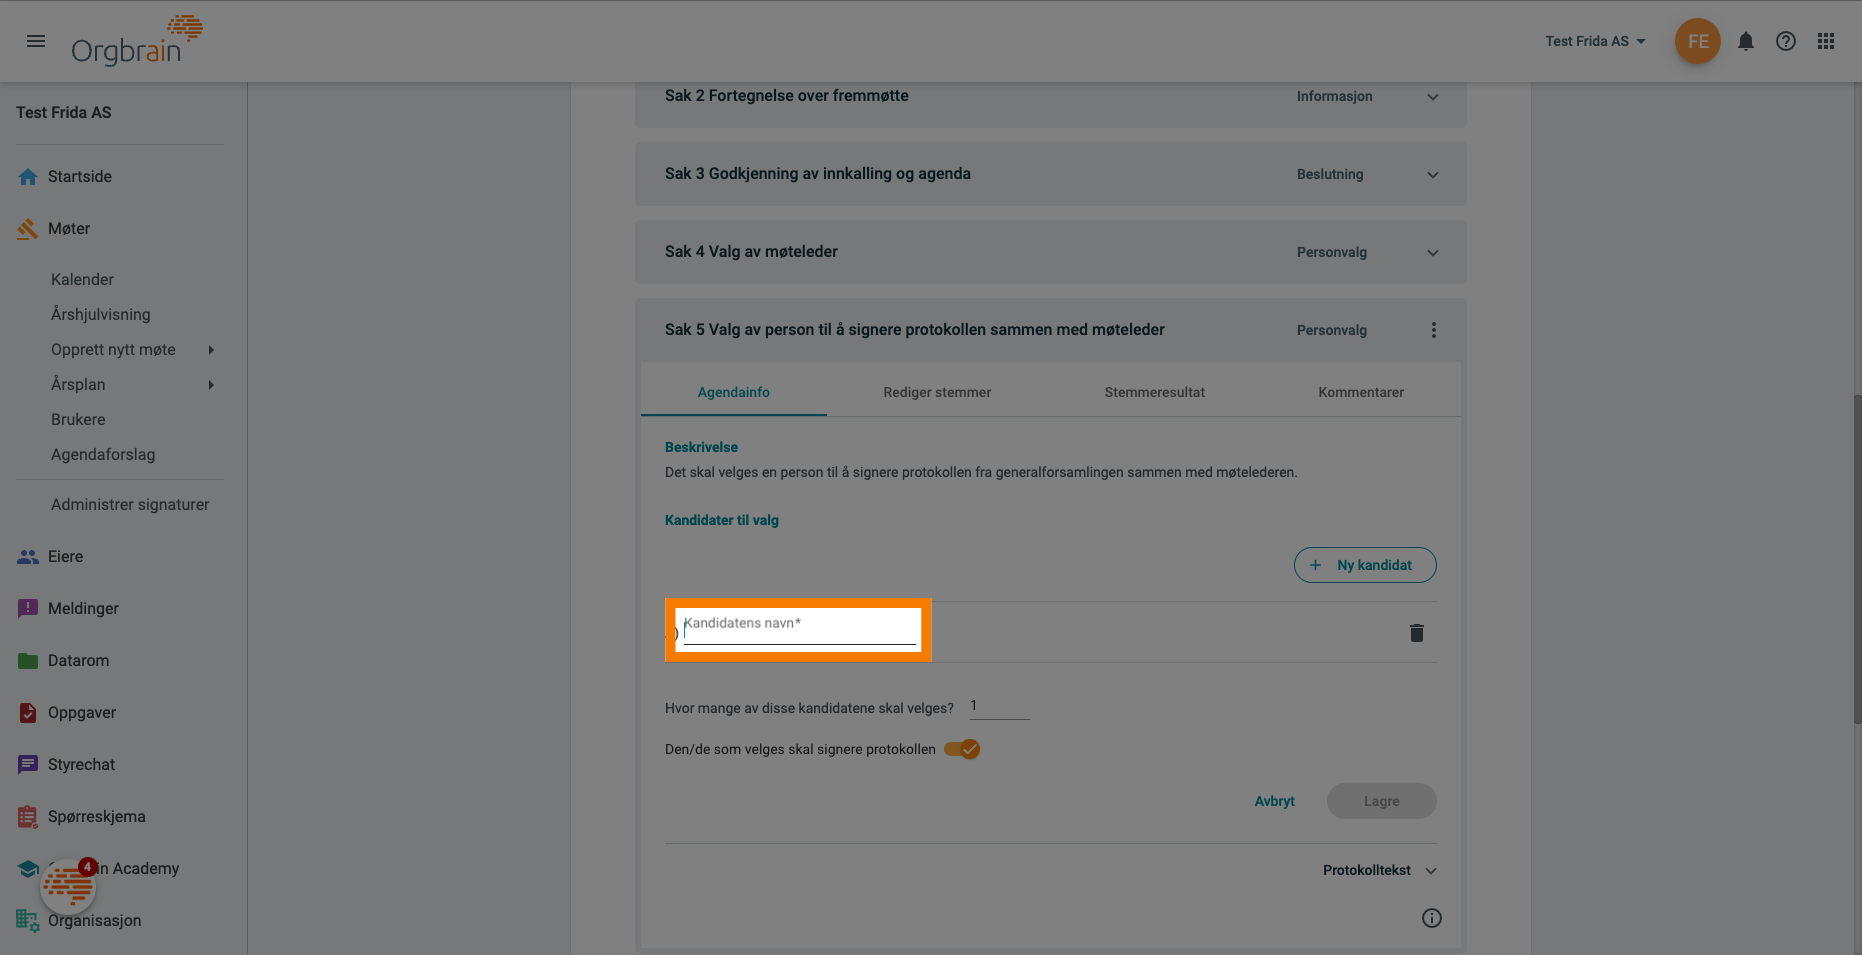Open Administrer signaturer in the sidebar

(x=130, y=505)
